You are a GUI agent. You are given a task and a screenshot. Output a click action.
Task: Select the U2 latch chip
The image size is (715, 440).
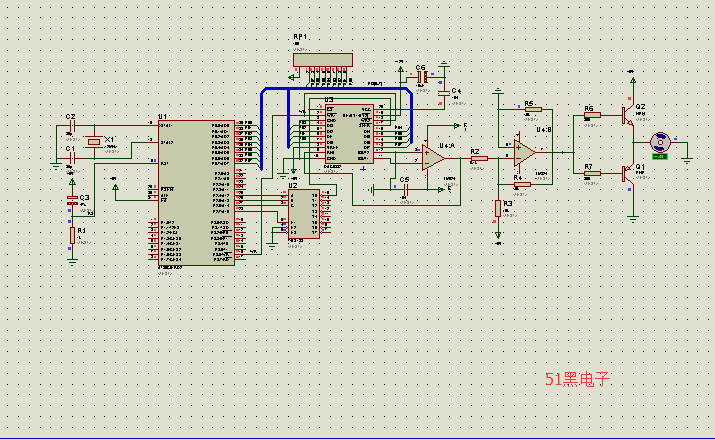(304, 214)
